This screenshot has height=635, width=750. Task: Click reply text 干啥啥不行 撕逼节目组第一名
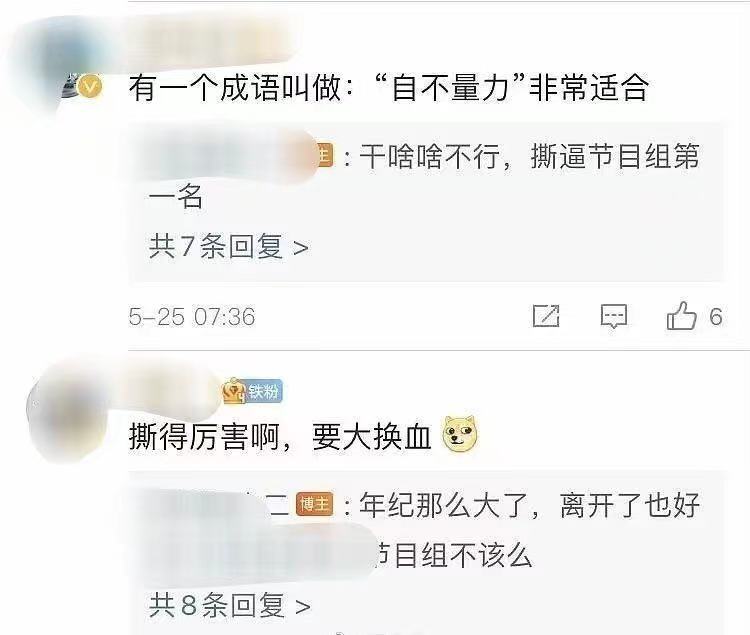pyautogui.click(x=423, y=176)
